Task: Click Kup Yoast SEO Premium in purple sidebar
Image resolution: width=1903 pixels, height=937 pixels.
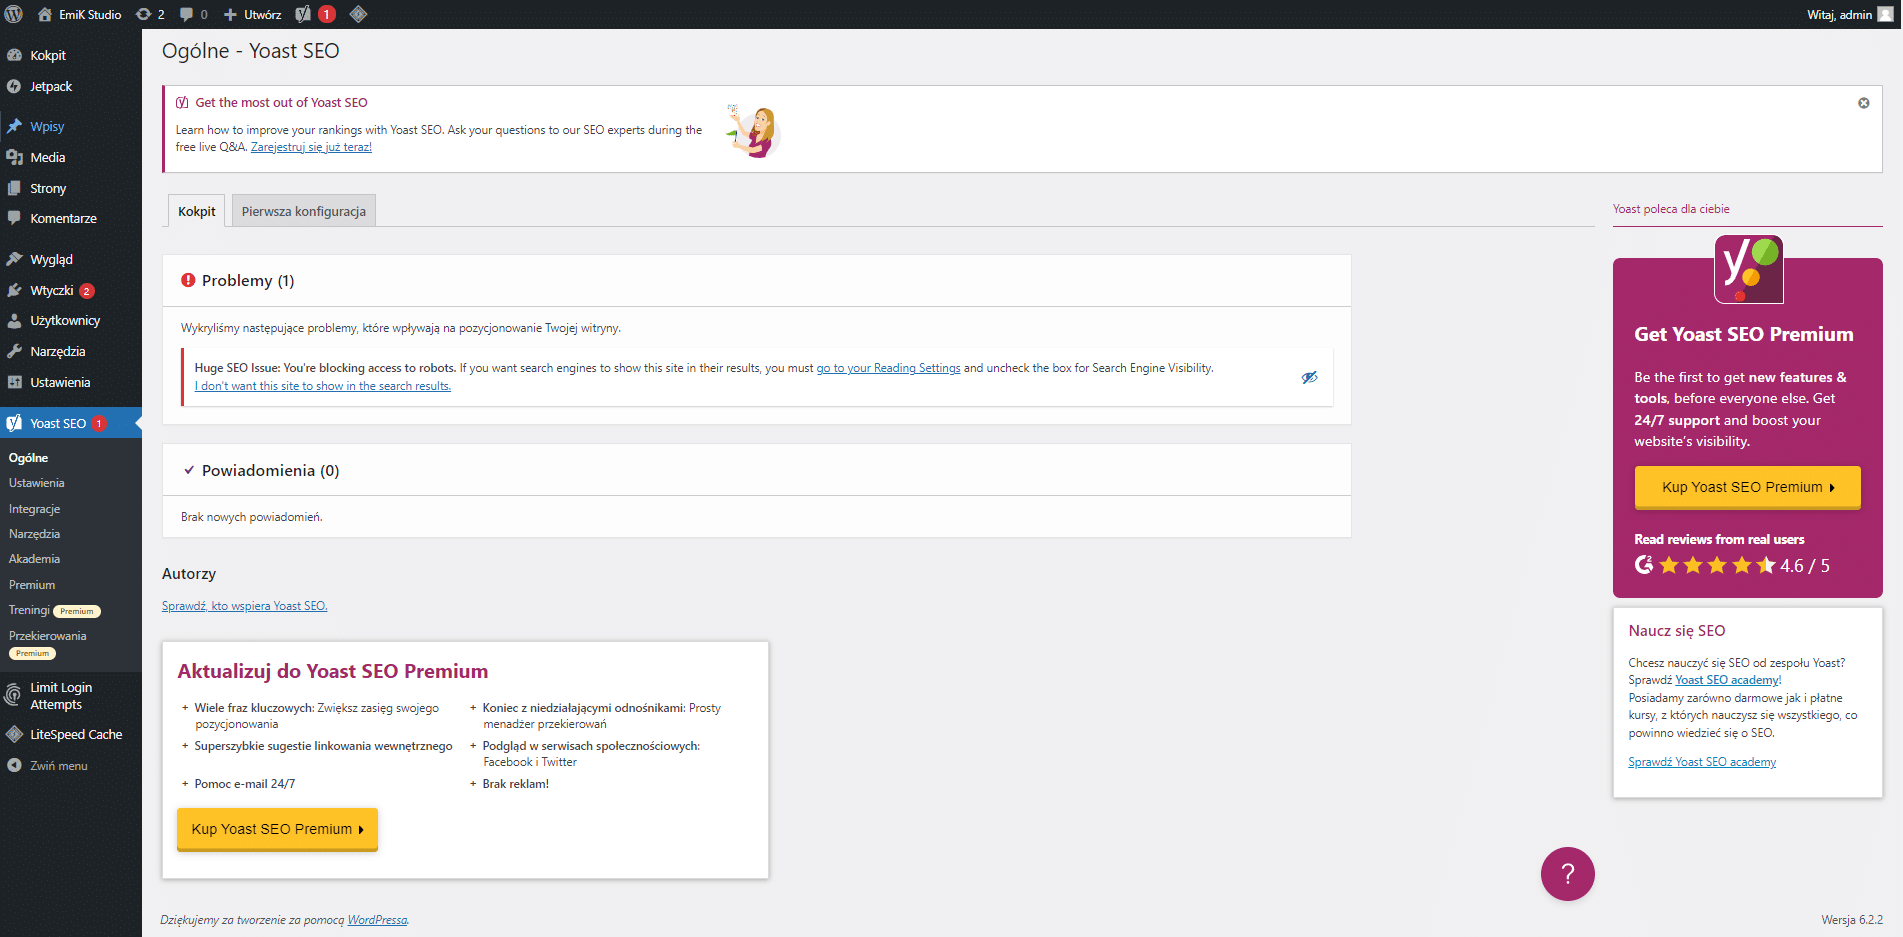Action: 1747,487
